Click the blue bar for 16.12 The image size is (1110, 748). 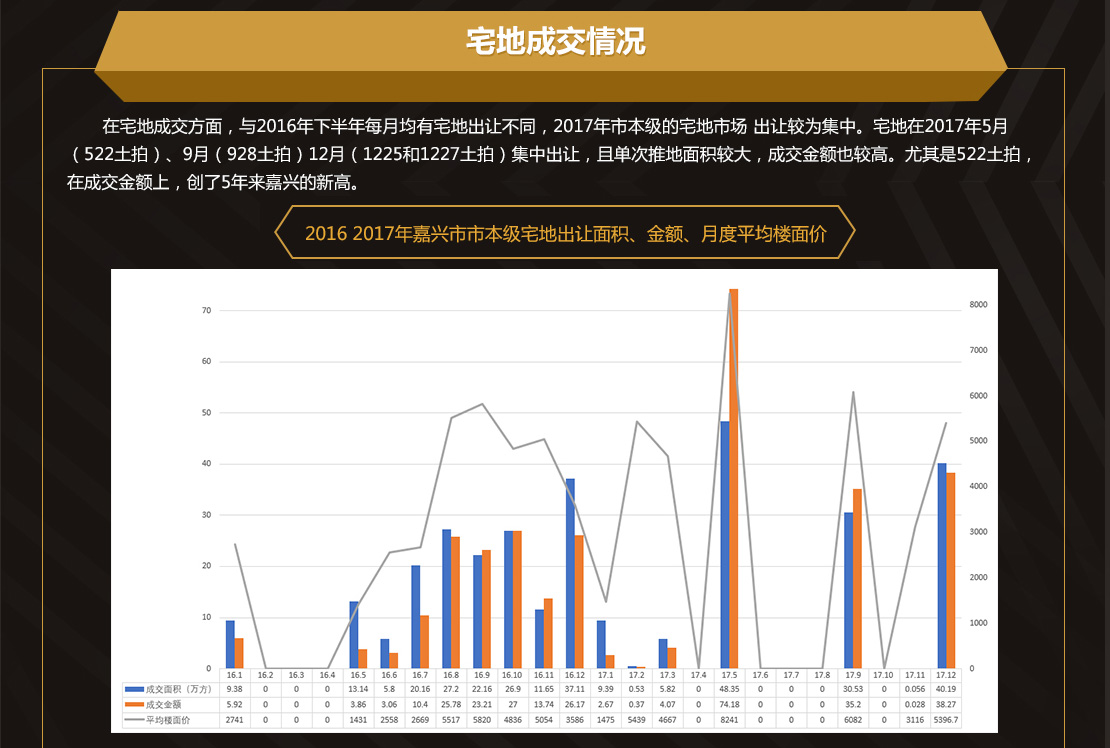(x=570, y=573)
